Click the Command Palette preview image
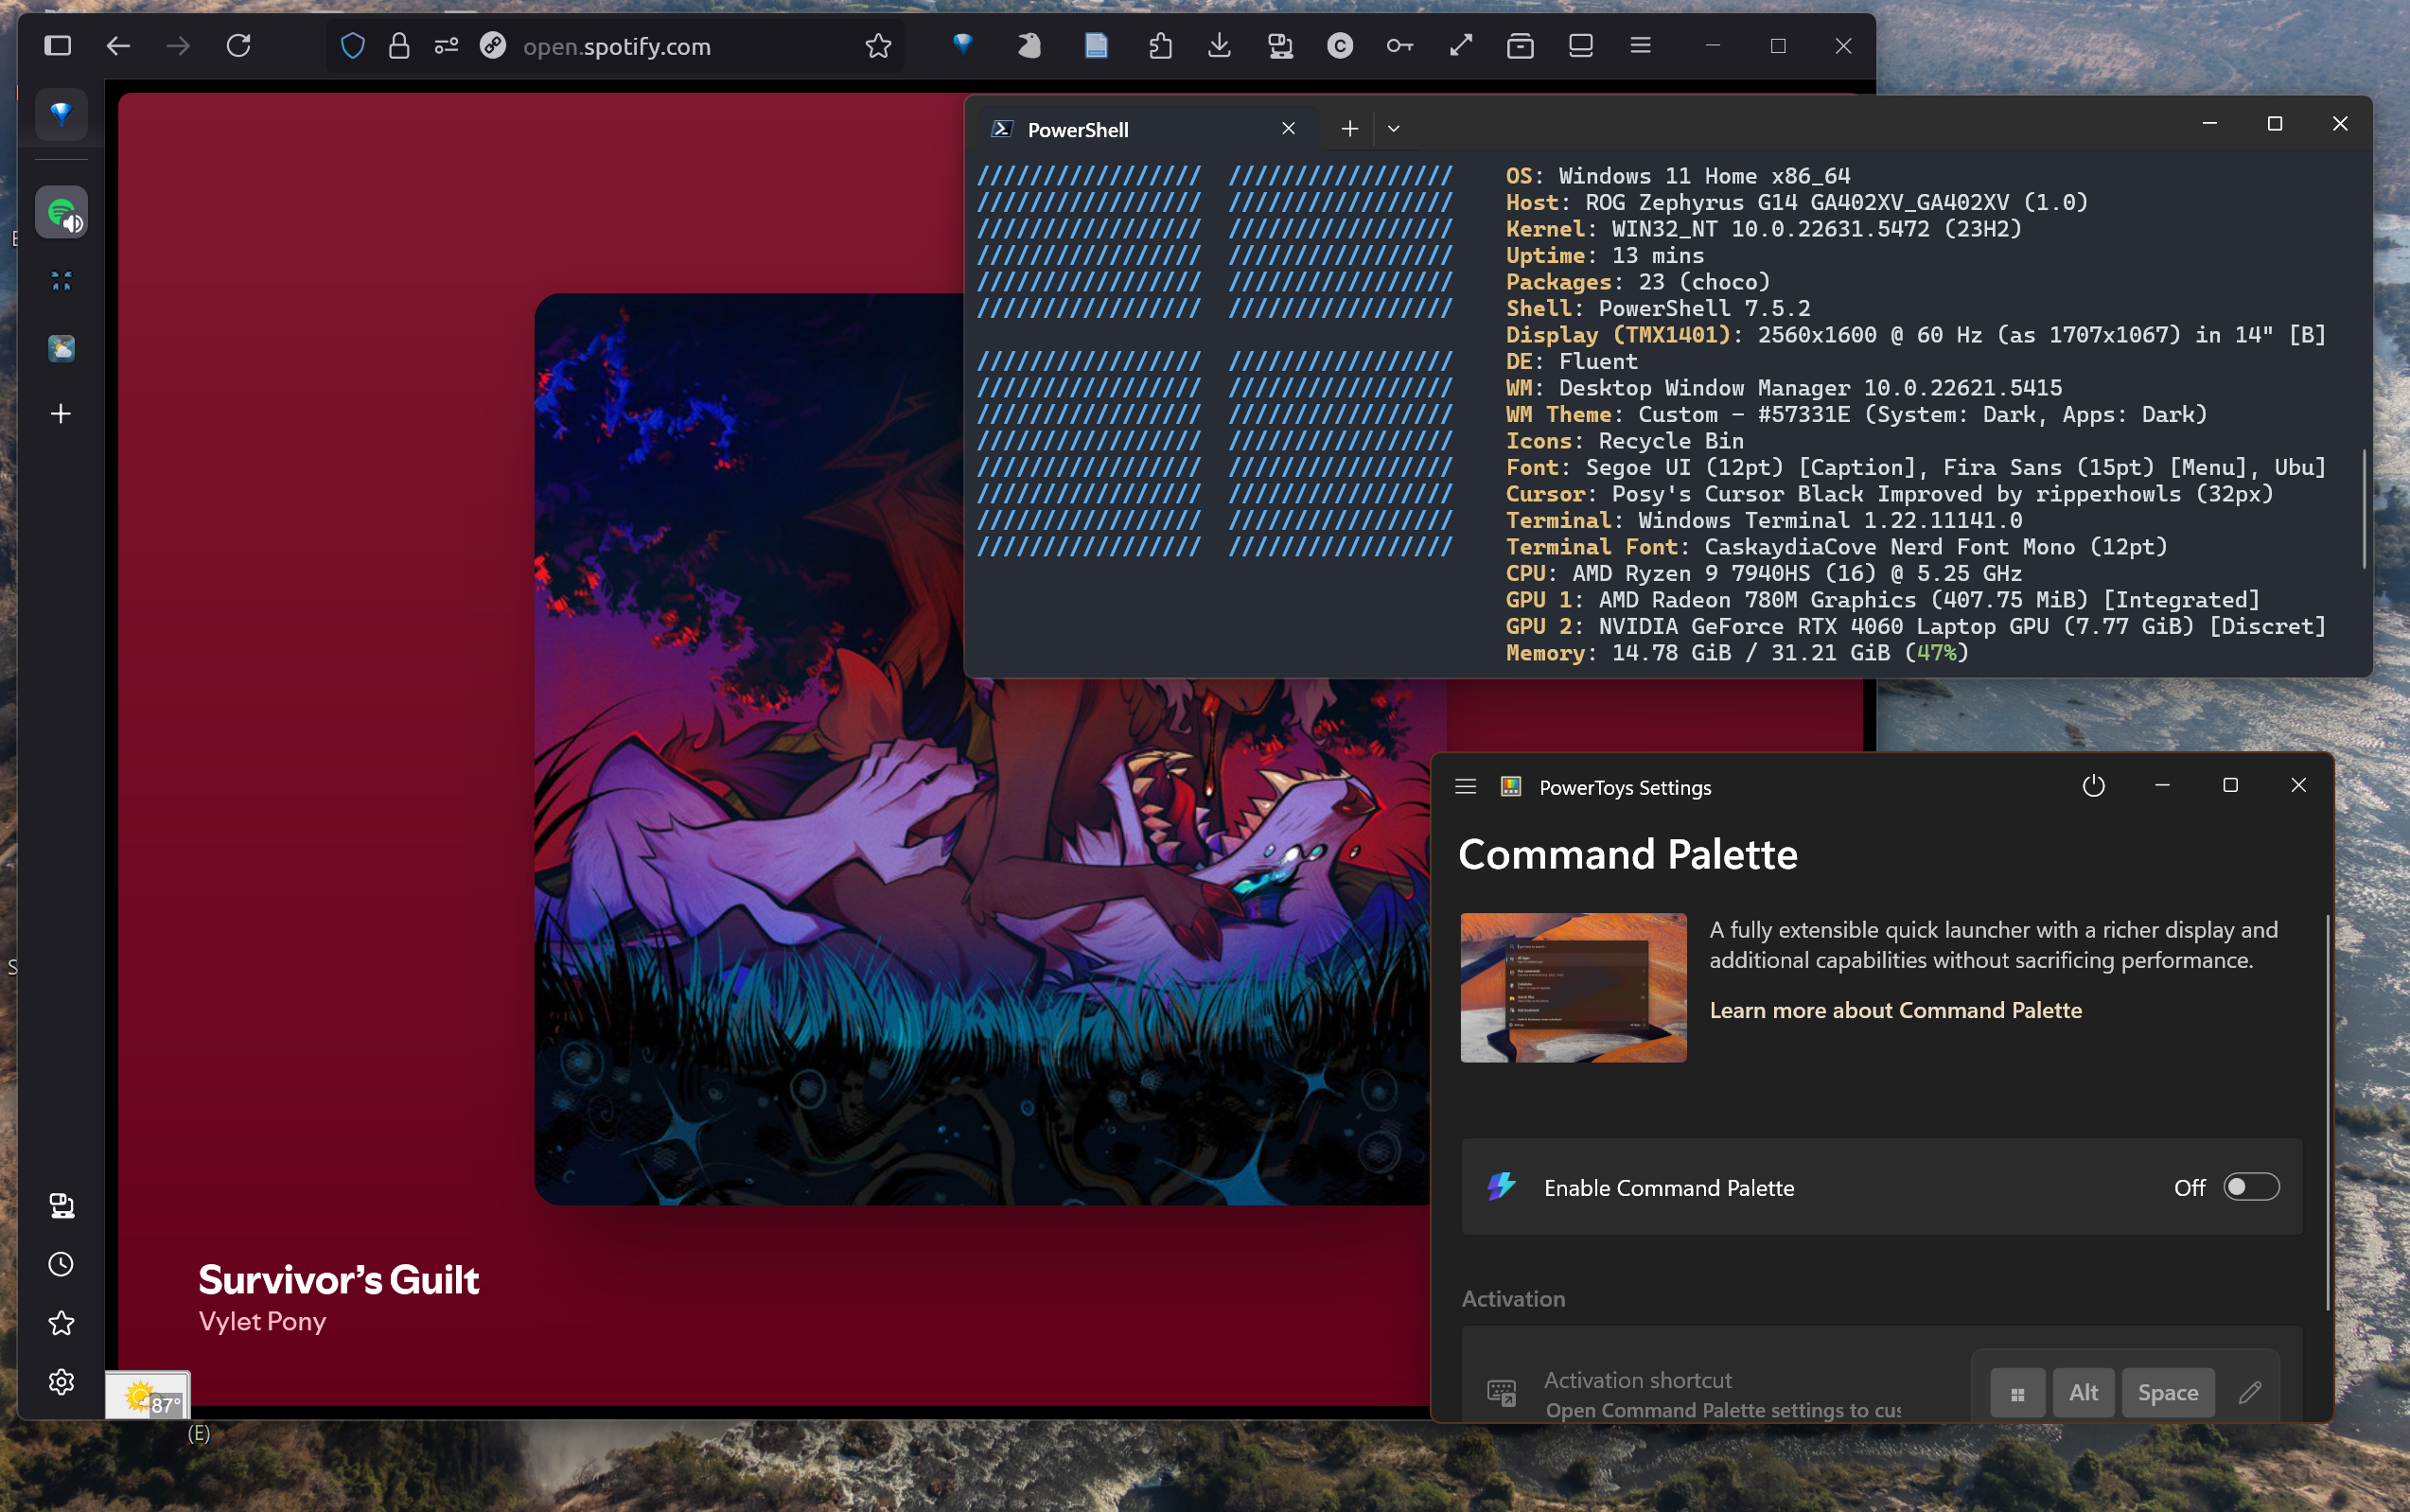The width and height of the screenshot is (2410, 1512). [x=1573, y=987]
